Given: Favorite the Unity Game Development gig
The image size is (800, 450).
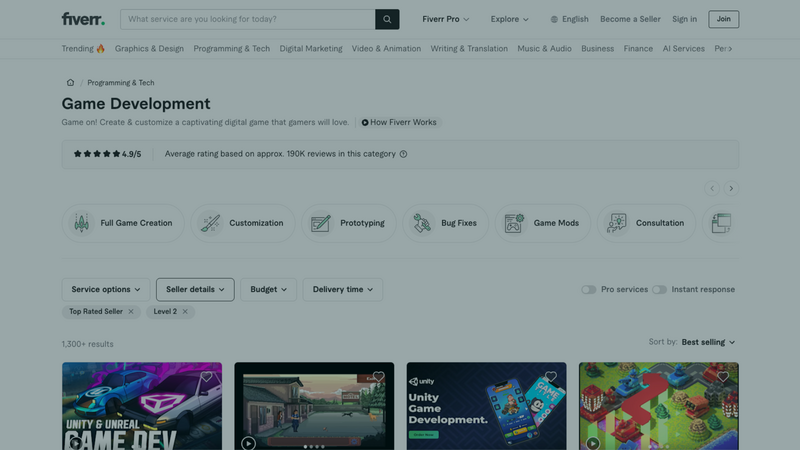Looking at the screenshot, I should coord(551,377).
